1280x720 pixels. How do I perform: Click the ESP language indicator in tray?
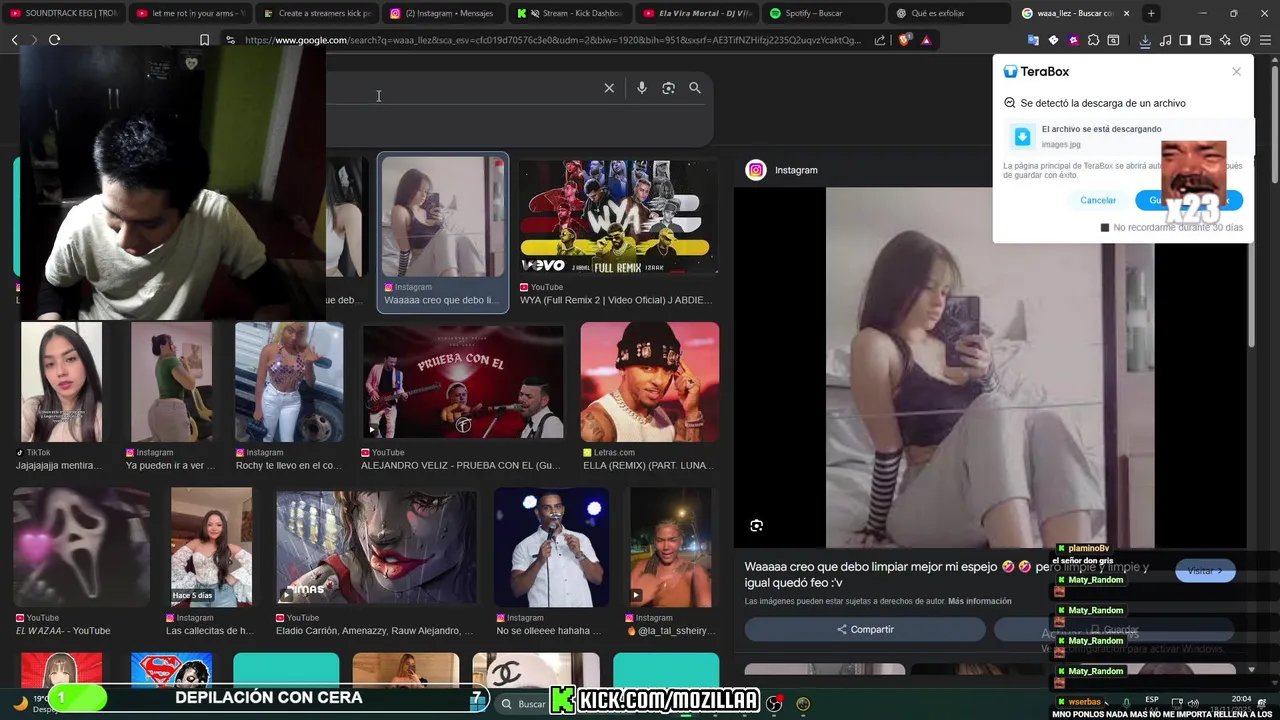(x=1151, y=699)
